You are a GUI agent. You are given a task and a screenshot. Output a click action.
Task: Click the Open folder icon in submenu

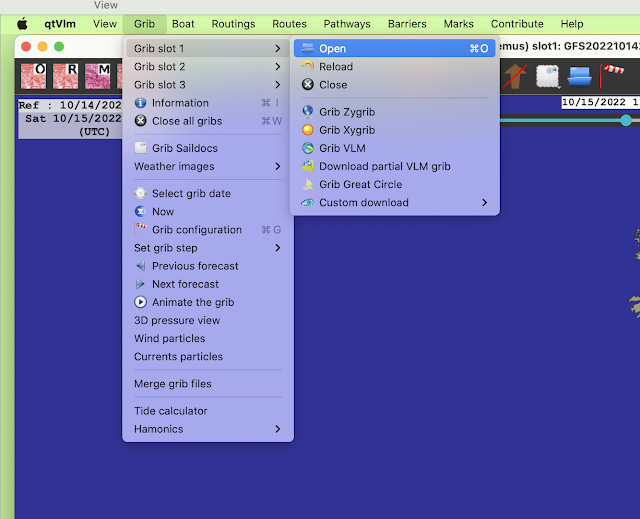click(x=307, y=48)
